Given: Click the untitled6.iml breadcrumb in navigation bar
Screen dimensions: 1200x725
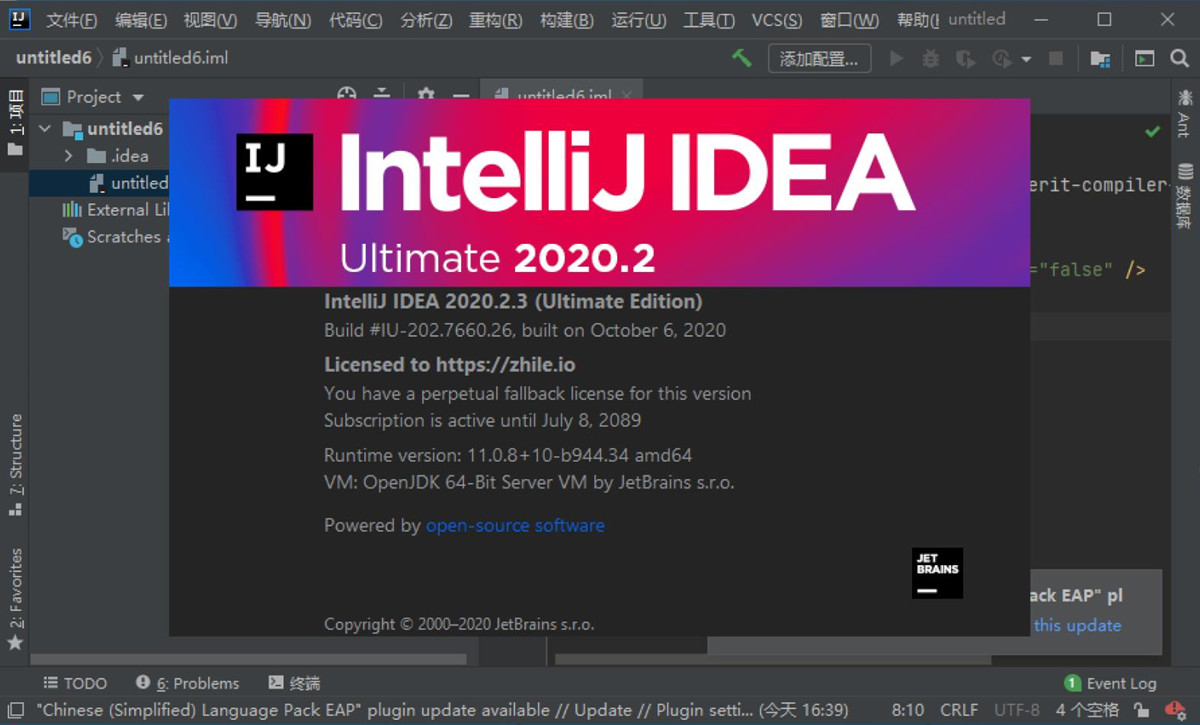Looking at the screenshot, I should [x=170, y=58].
